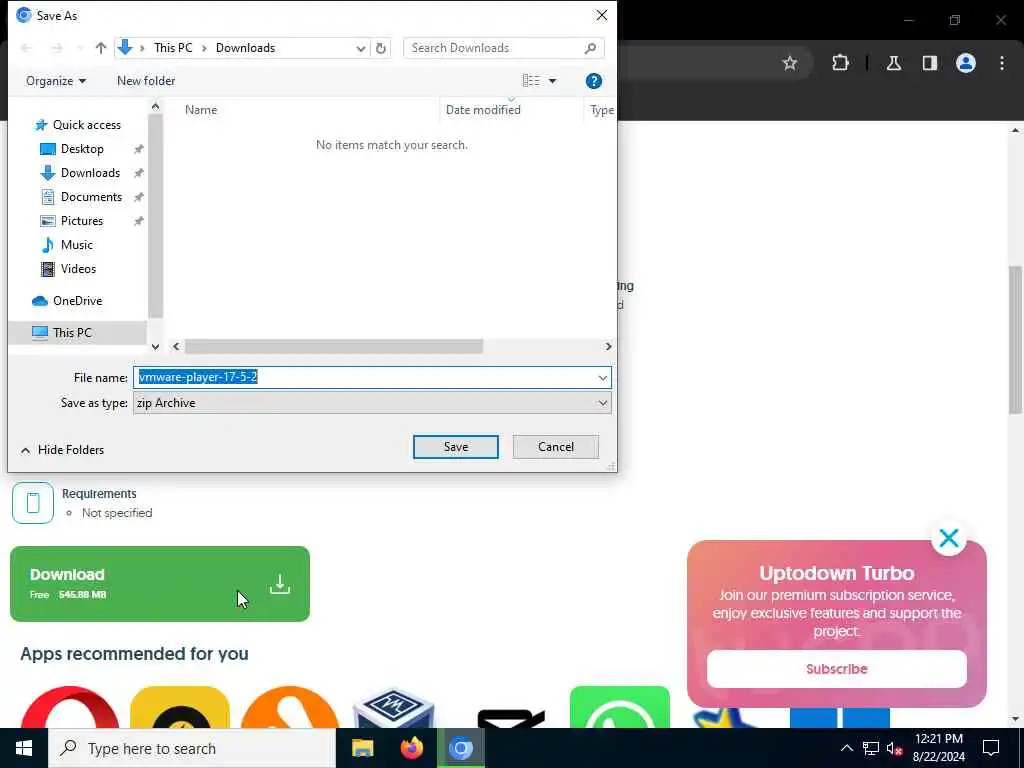Image resolution: width=1024 pixels, height=768 pixels.
Task: Open the Save as type dropdown
Action: click(x=372, y=403)
